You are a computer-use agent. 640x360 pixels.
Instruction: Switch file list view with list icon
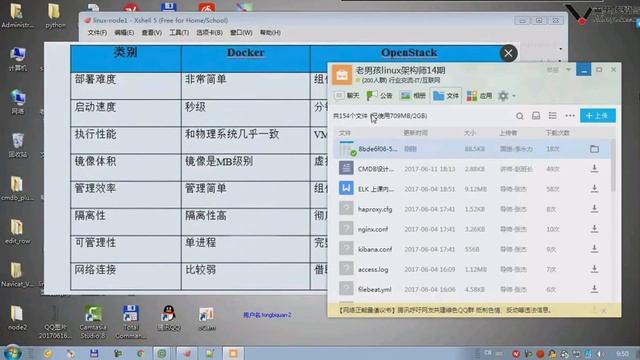552,116
